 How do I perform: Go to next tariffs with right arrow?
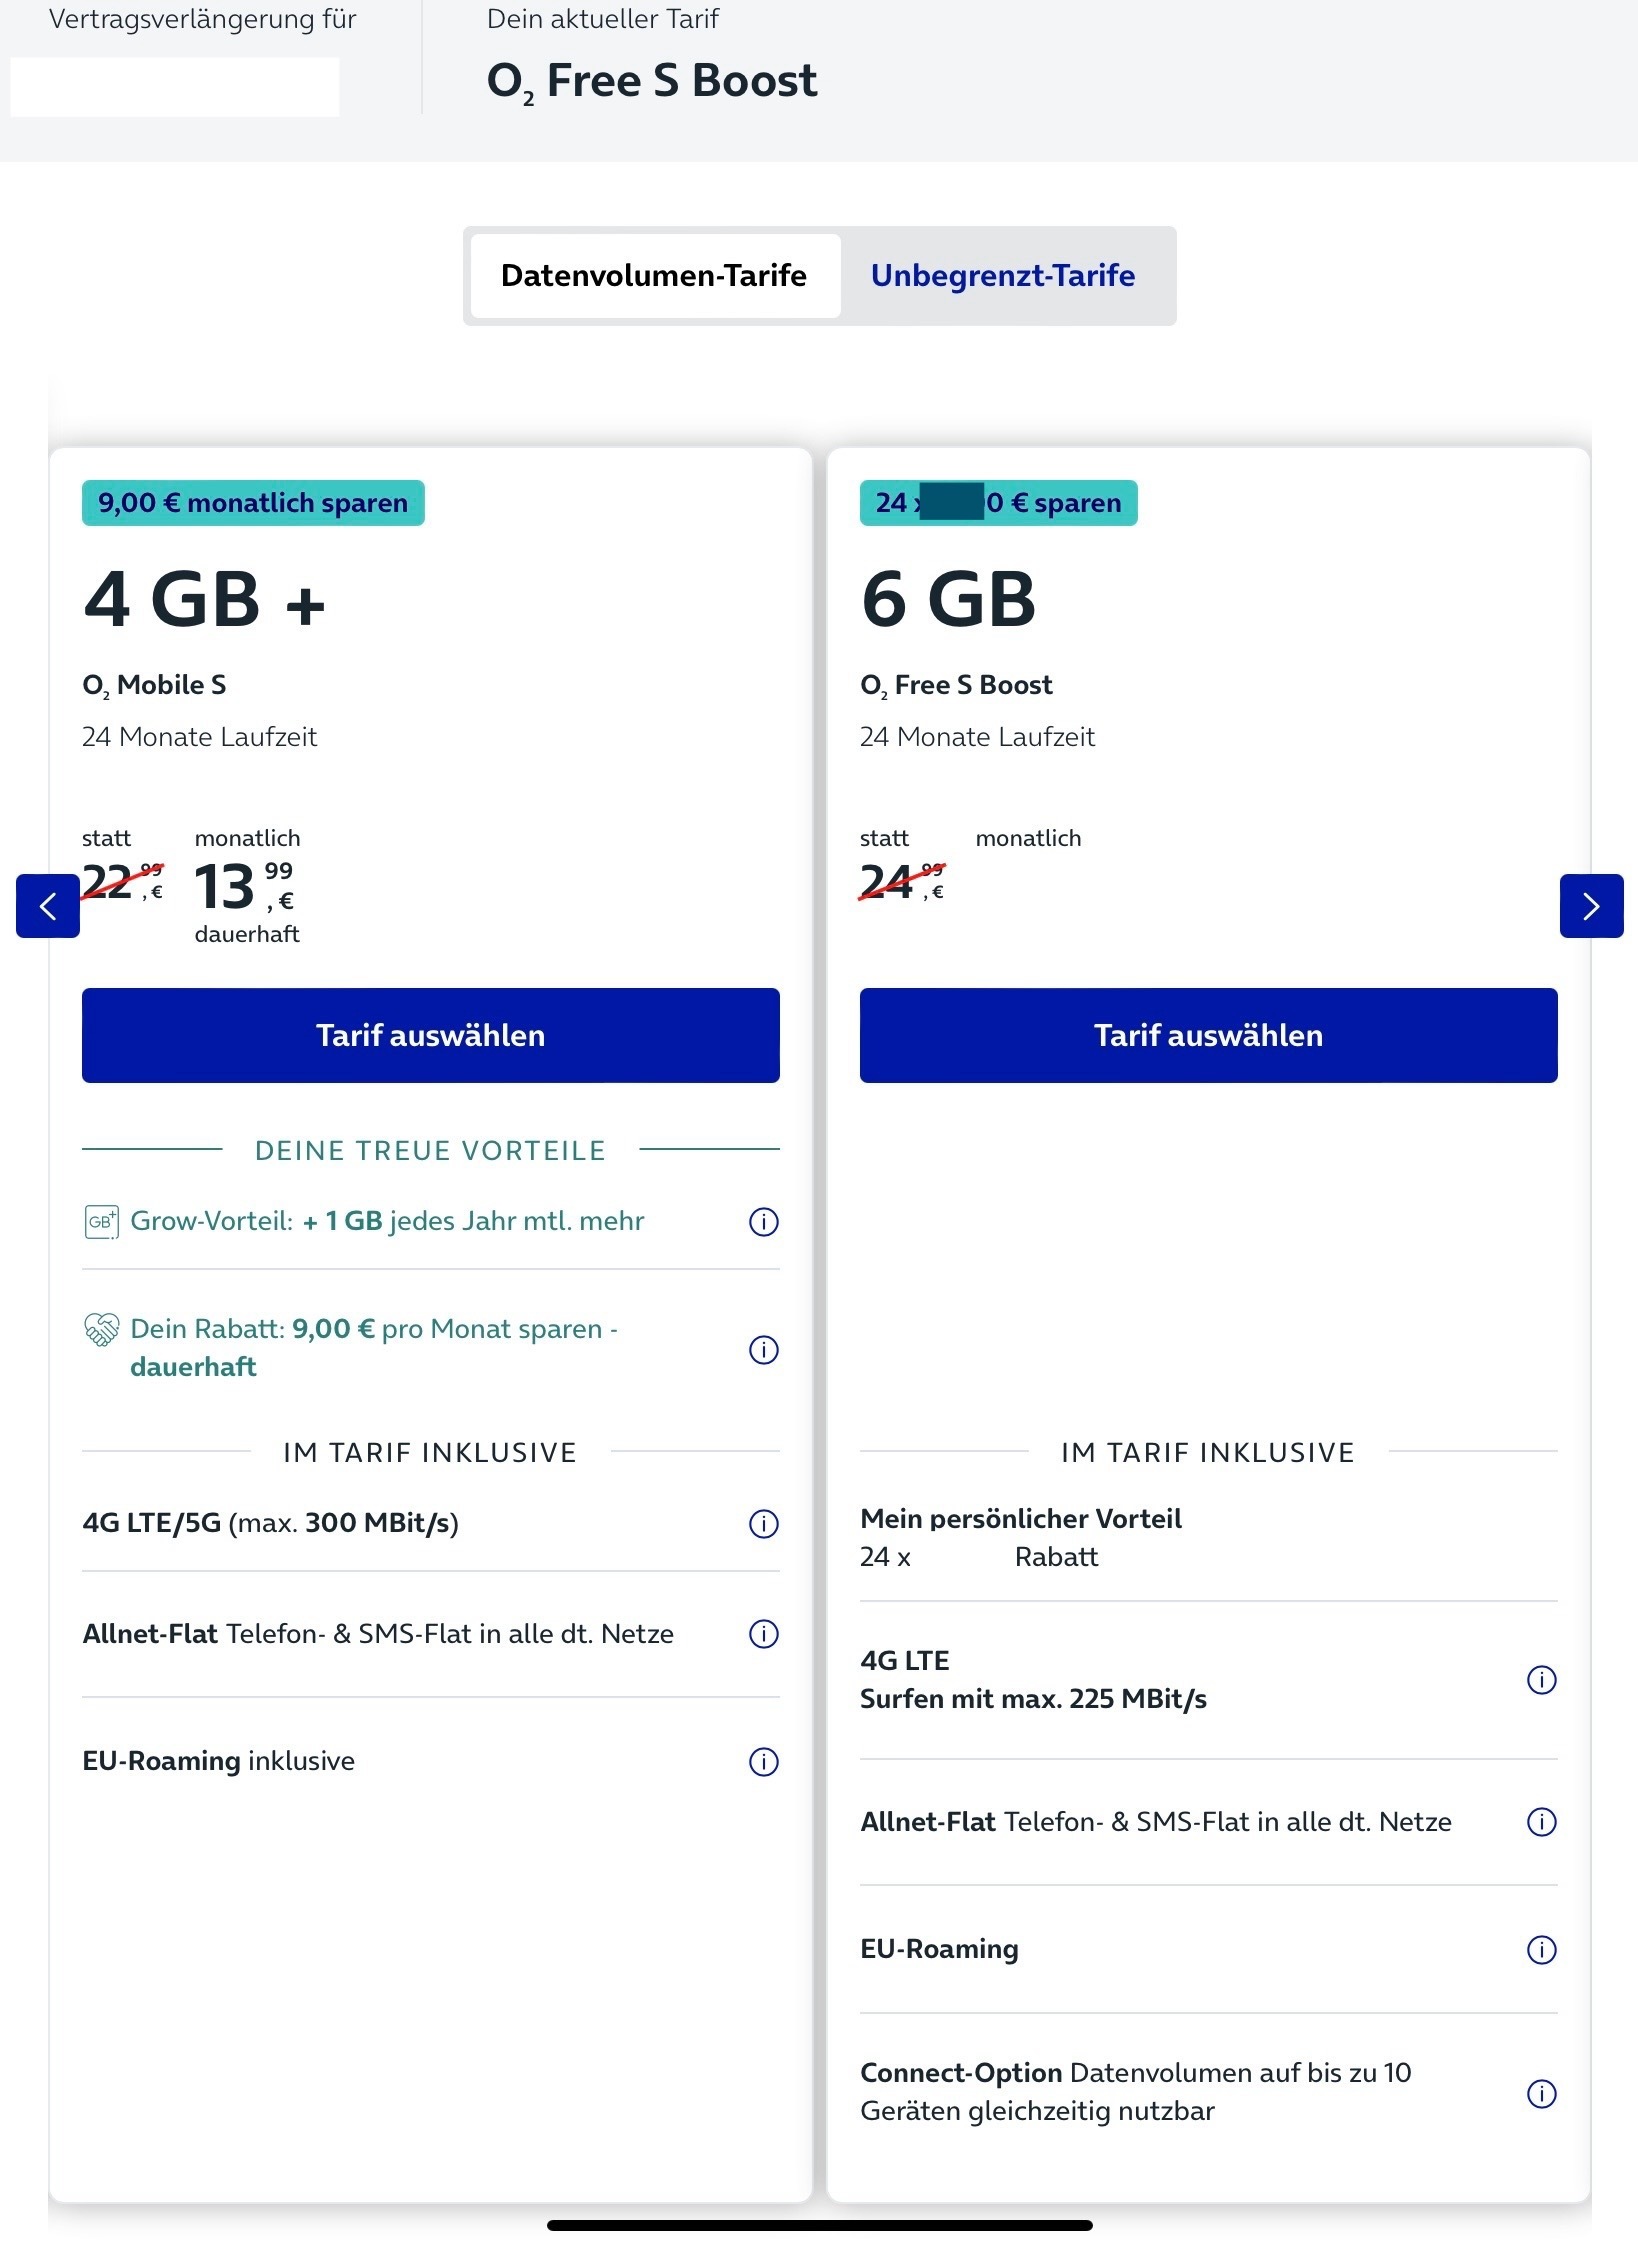tap(1591, 906)
